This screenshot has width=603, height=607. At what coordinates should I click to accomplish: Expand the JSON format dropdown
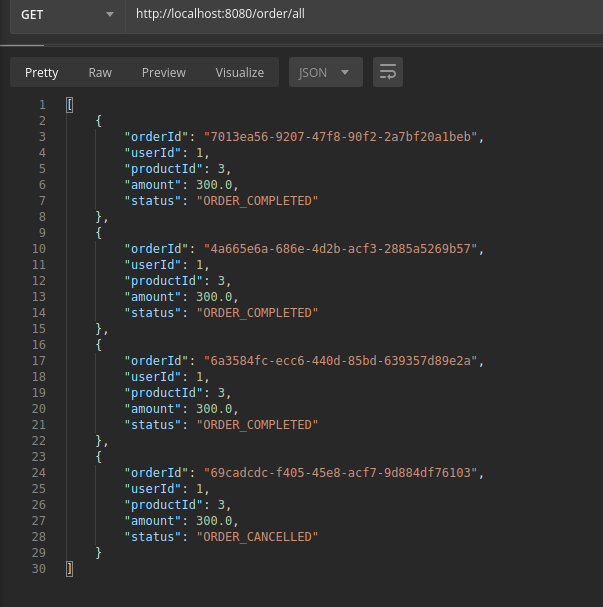[x=325, y=72]
